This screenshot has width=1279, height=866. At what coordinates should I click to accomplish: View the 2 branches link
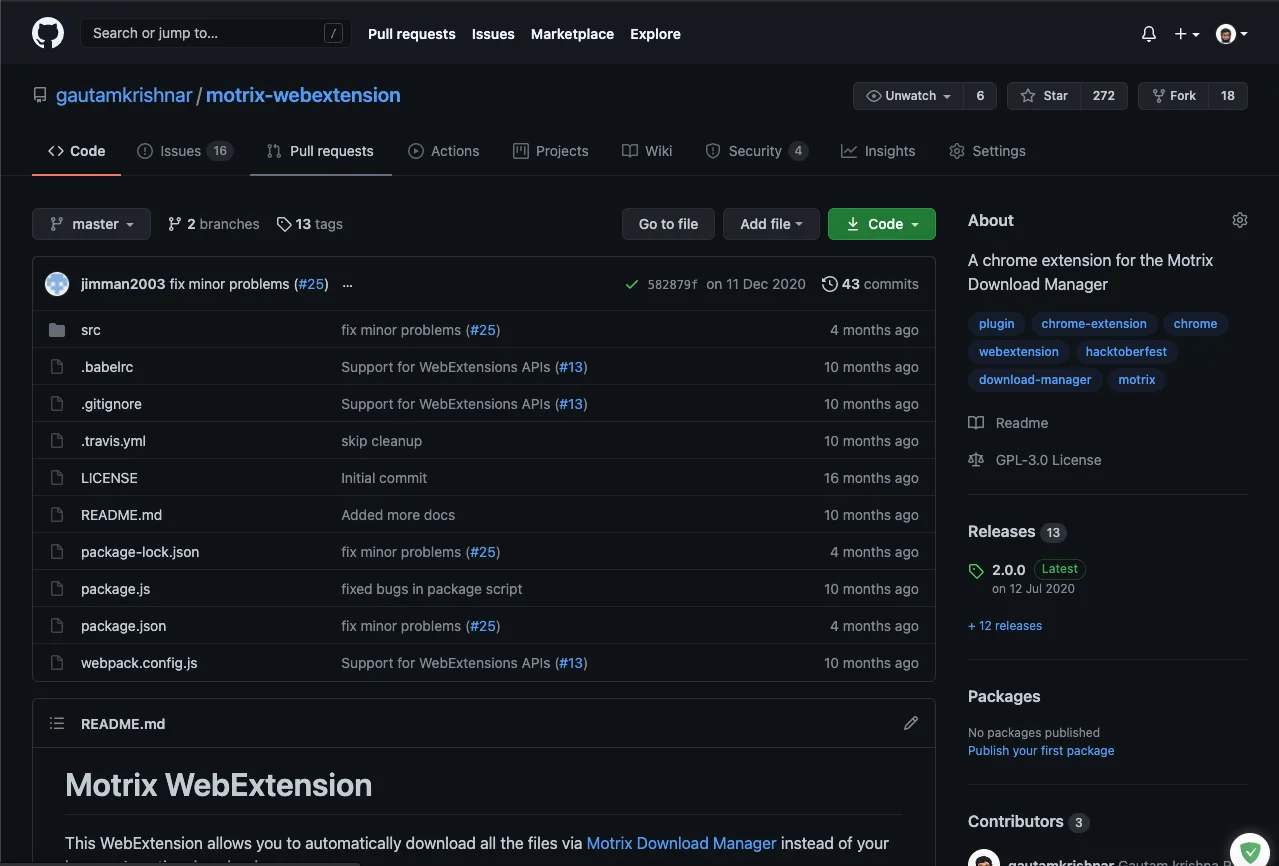[213, 224]
